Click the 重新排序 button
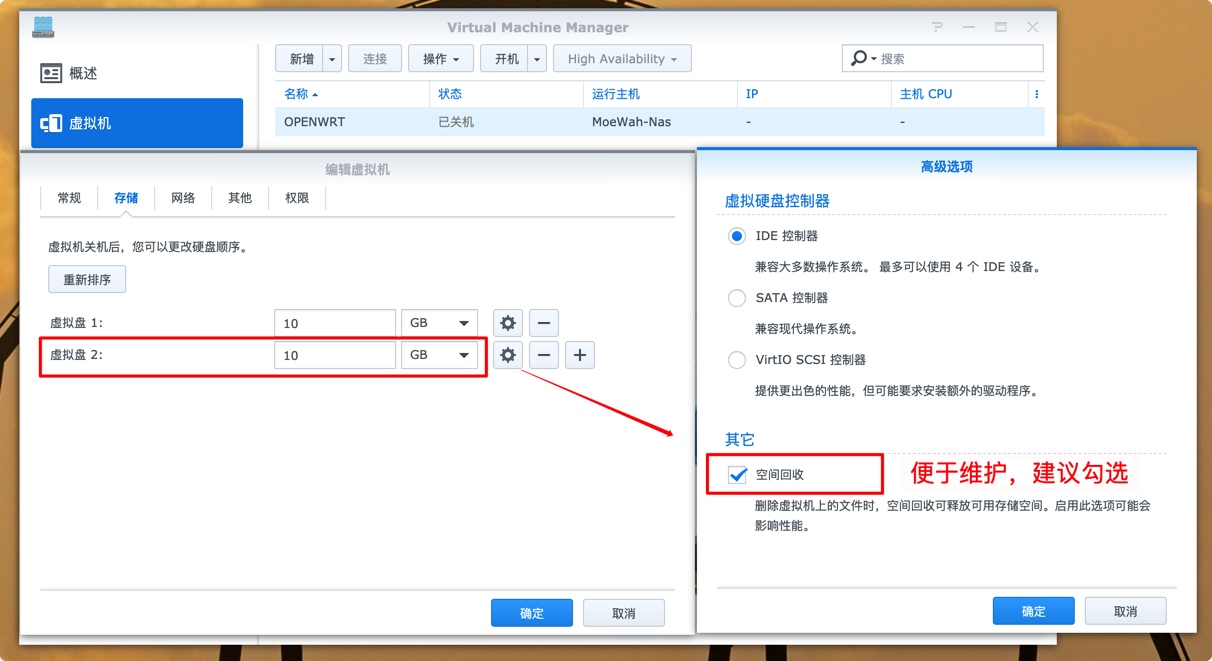This screenshot has height=661, width=1212. pos(87,280)
